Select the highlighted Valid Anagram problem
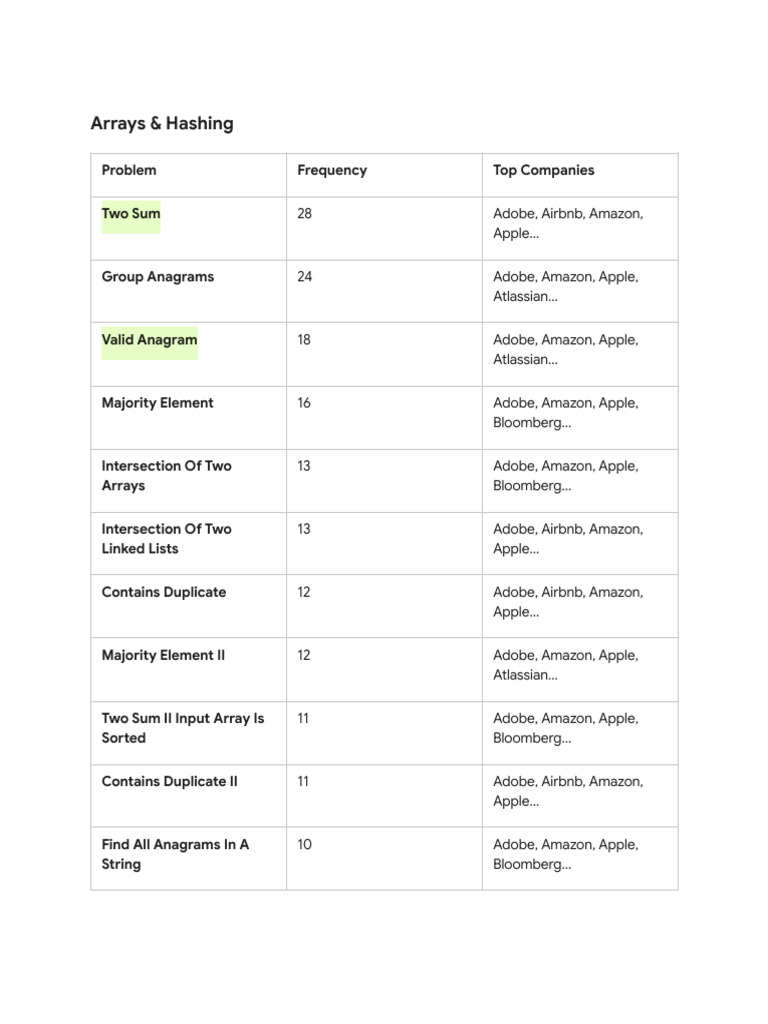This screenshot has width=768, height=1024. click(x=149, y=340)
